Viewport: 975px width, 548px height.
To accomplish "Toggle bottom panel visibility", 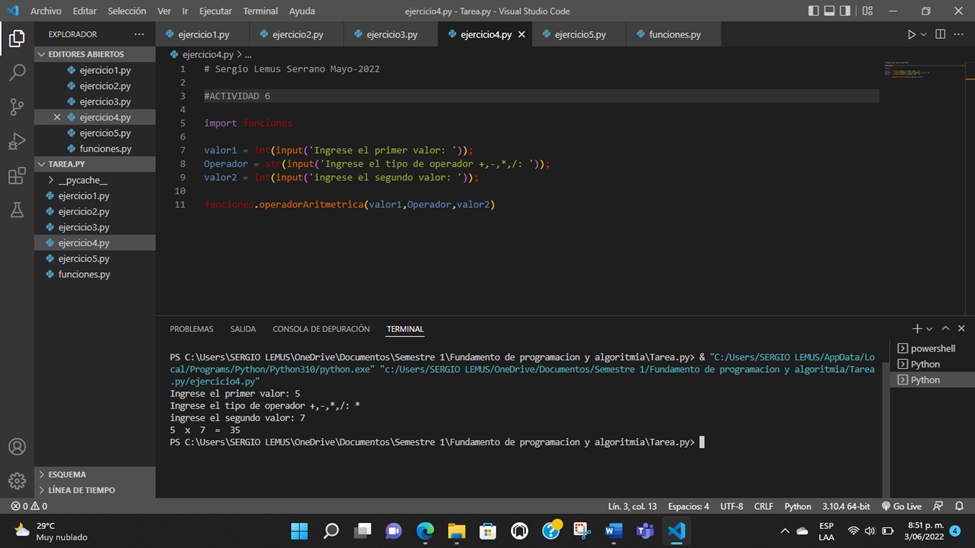I will click(829, 11).
